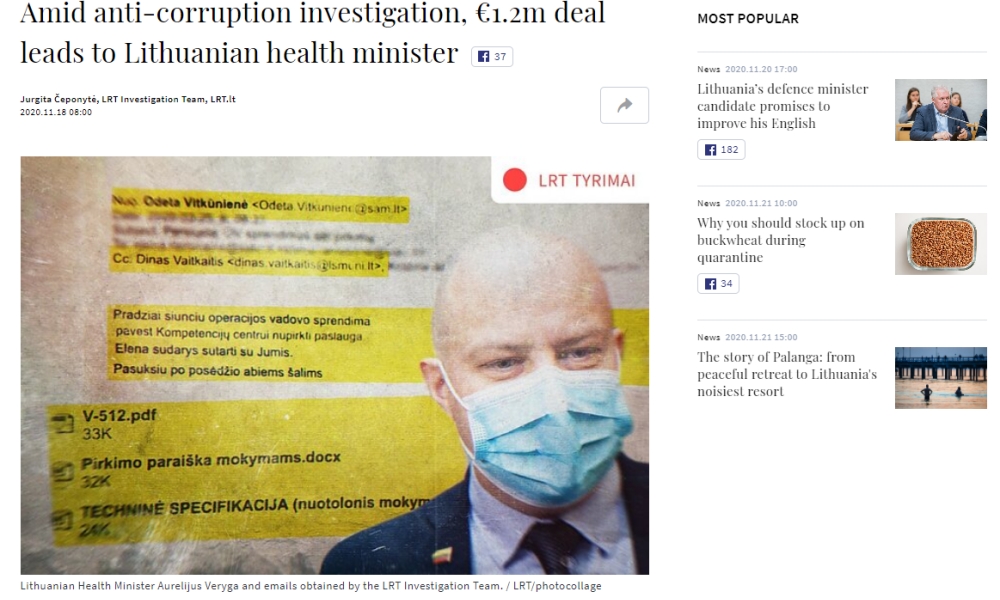Click the main health minister photocollage image

click(x=334, y=365)
